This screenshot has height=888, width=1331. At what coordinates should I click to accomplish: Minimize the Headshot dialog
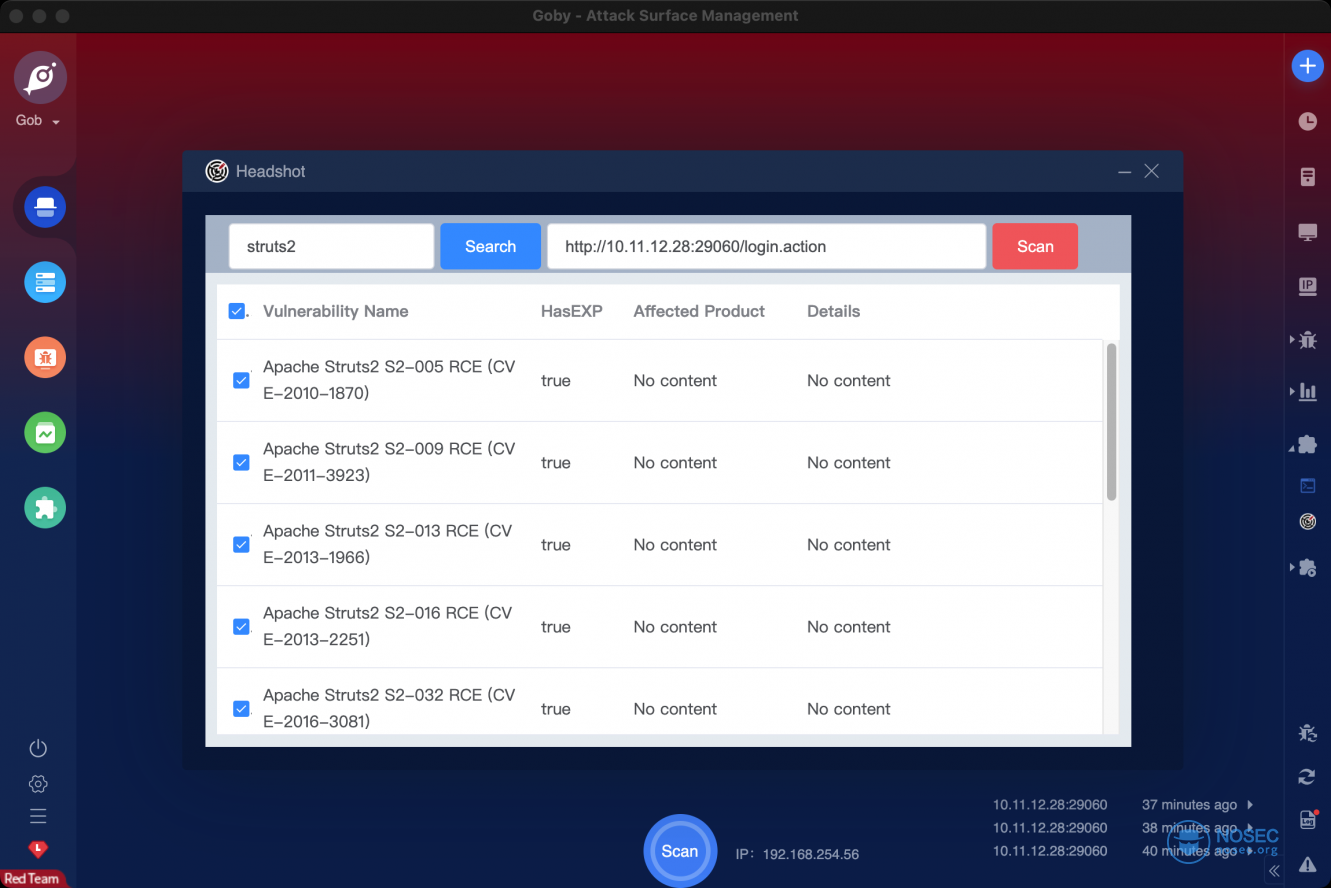pos(1124,172)
